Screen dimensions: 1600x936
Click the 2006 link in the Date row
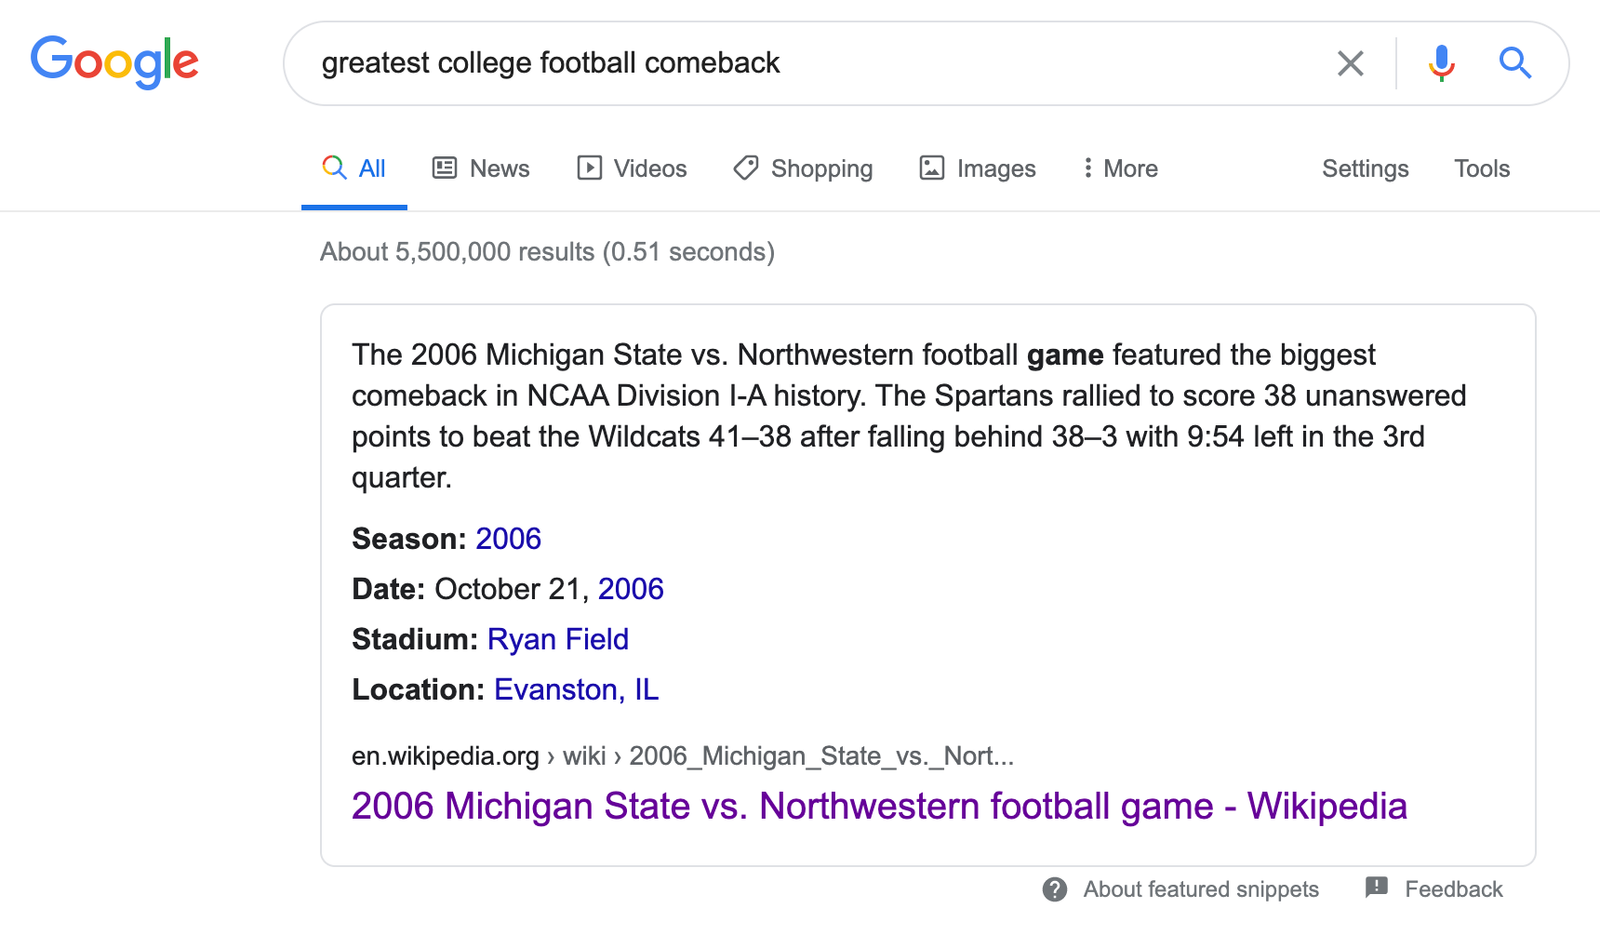[631, 589]
